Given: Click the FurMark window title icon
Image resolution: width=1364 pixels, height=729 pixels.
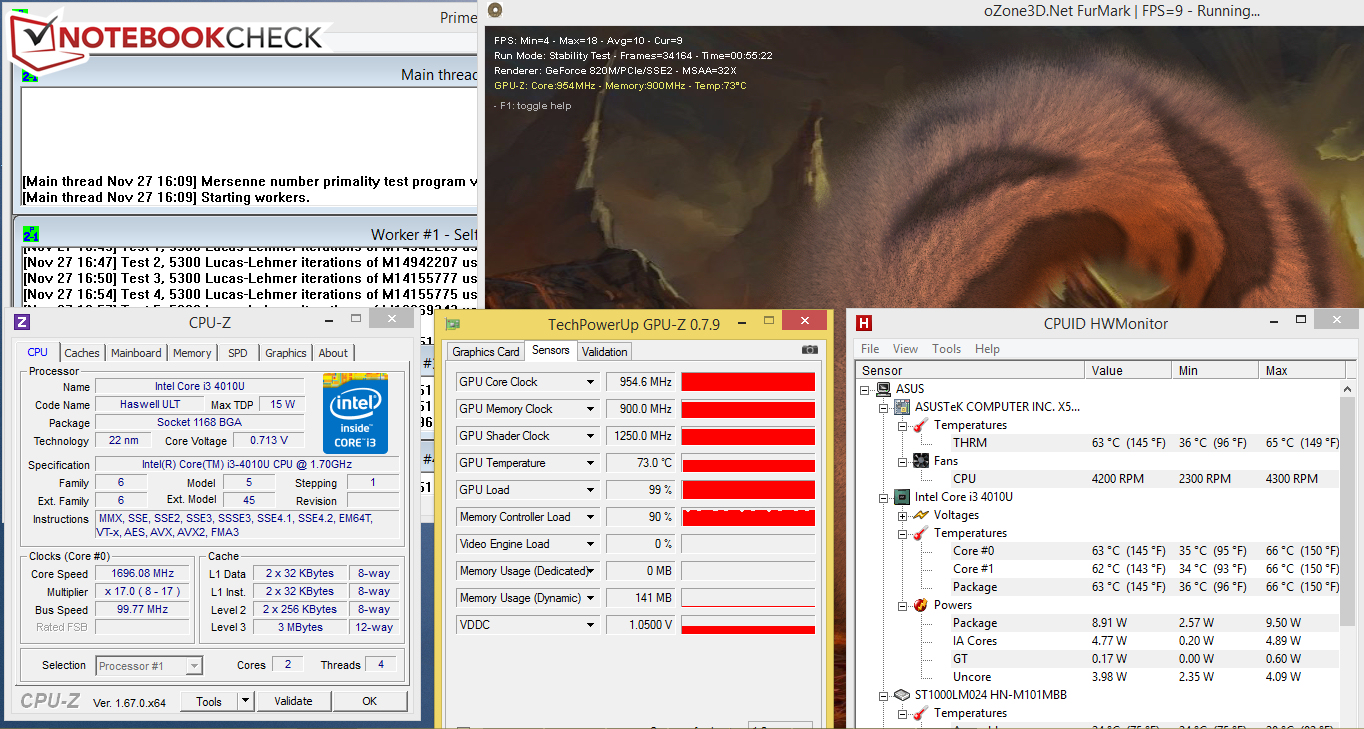Looking at the screenshot, I should [494, 11].
